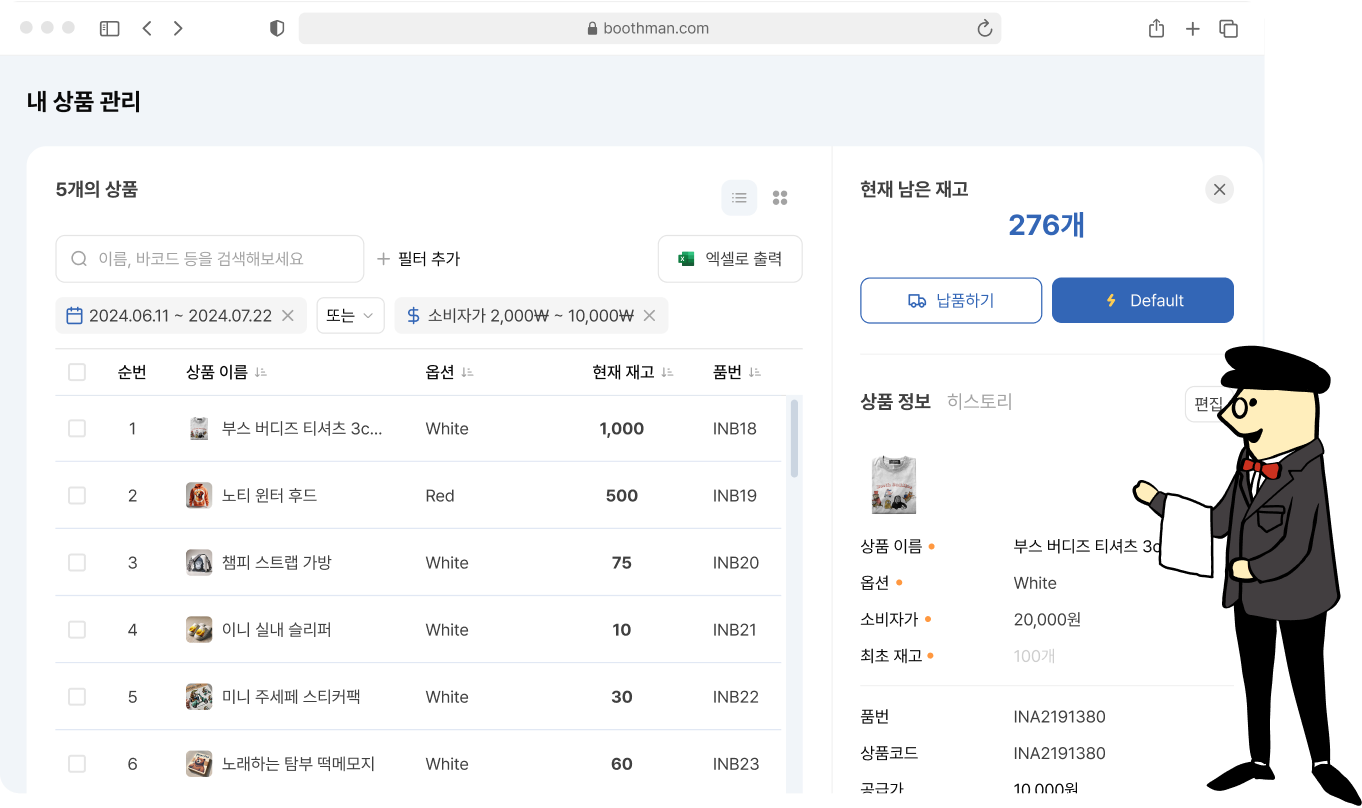Screen dimensions: 1362x808
Task: Remove the date range filter chip
Action: tap(288, 316)
